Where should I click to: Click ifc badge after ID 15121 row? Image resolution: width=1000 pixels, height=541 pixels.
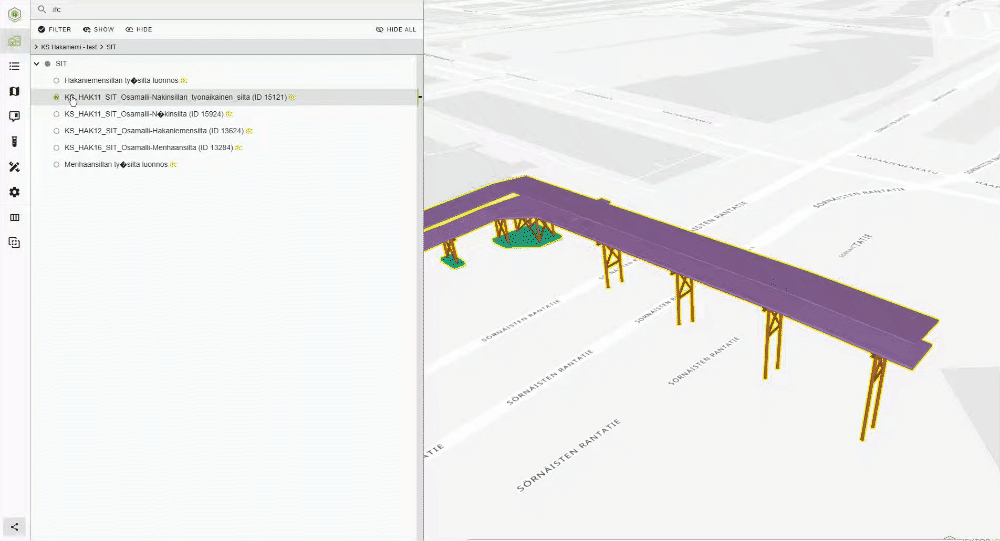(x=292, y=98)
